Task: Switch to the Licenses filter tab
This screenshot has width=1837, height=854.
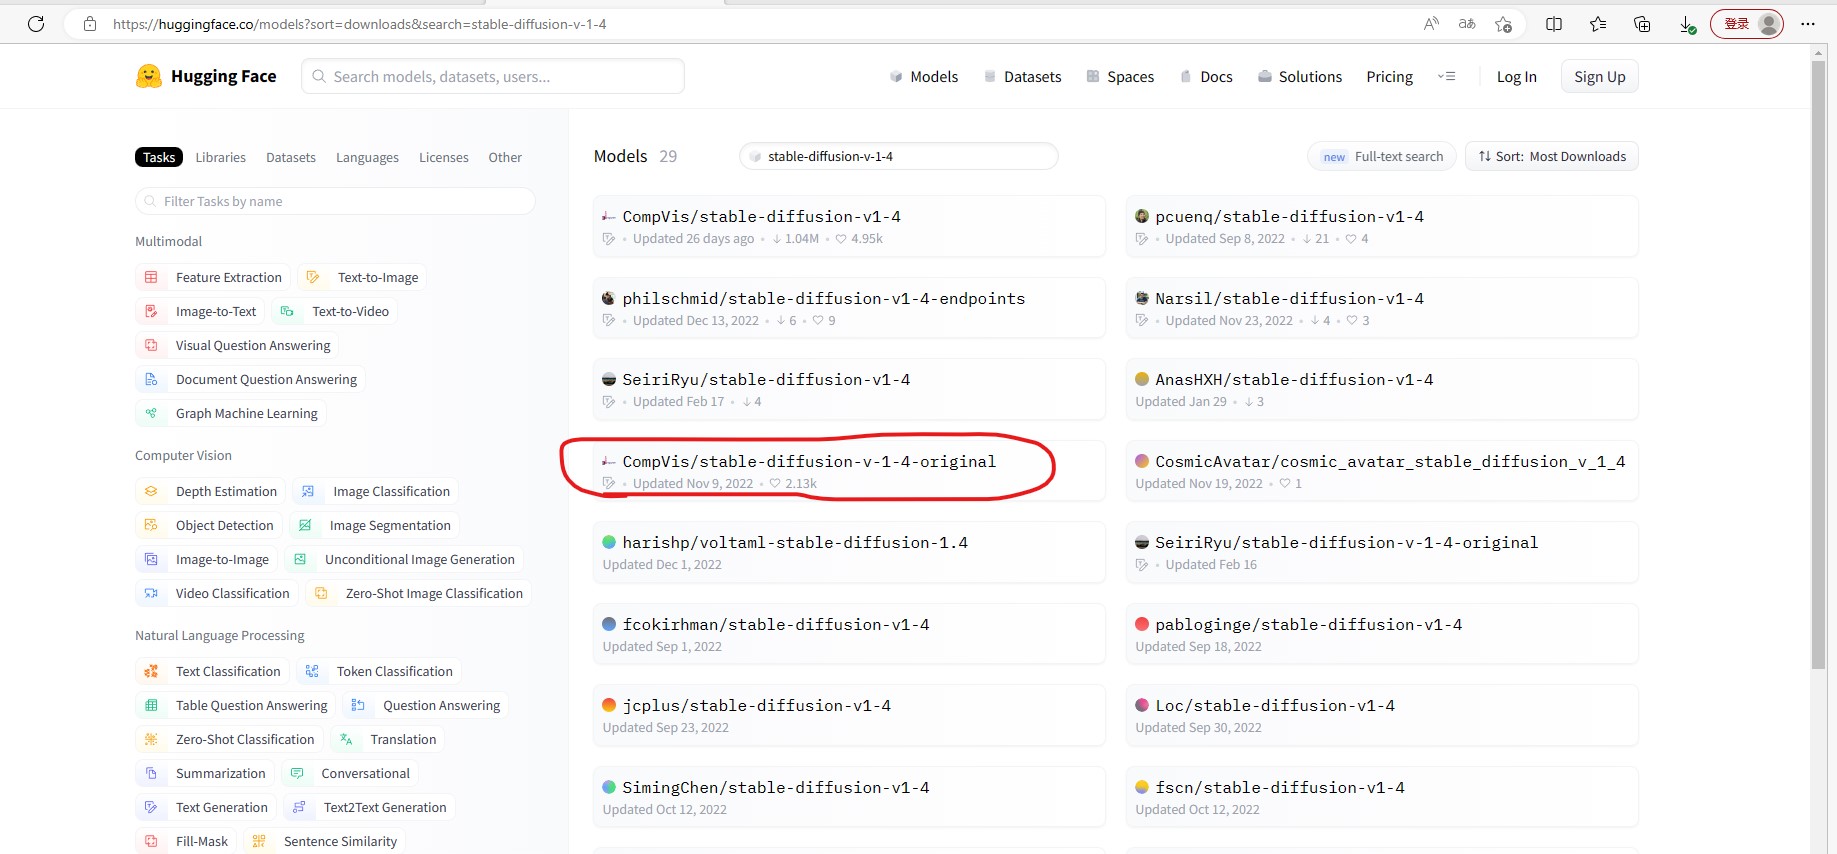Action: pyautogui.click(x=444, y=157)
